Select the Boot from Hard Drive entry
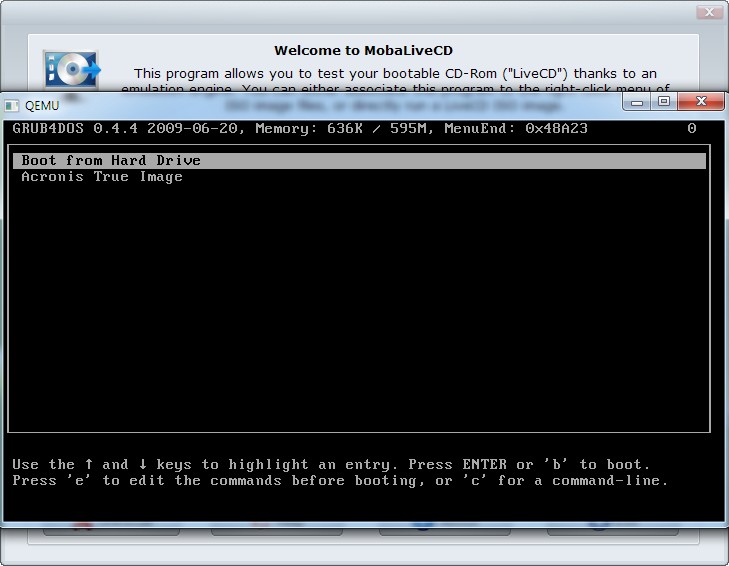The image size is (729, 566). pos(359,160)
